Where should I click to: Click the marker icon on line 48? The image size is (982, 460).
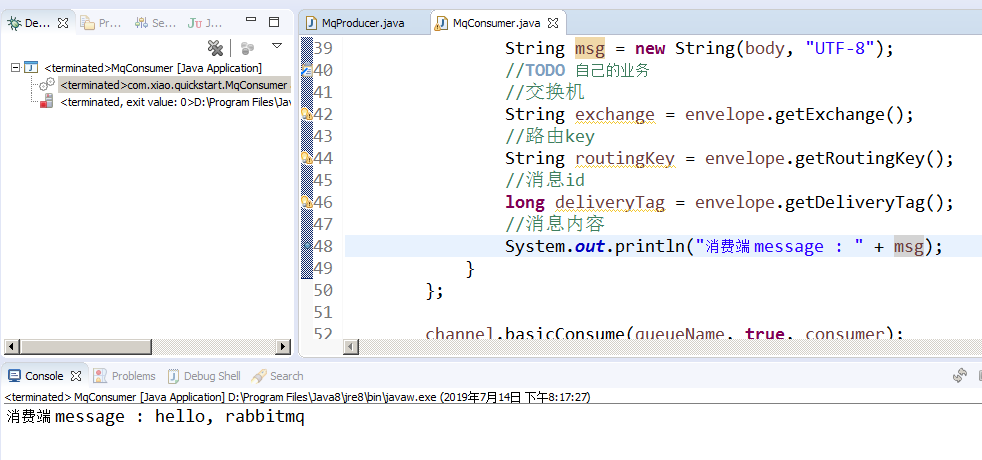tap(307, 246)
